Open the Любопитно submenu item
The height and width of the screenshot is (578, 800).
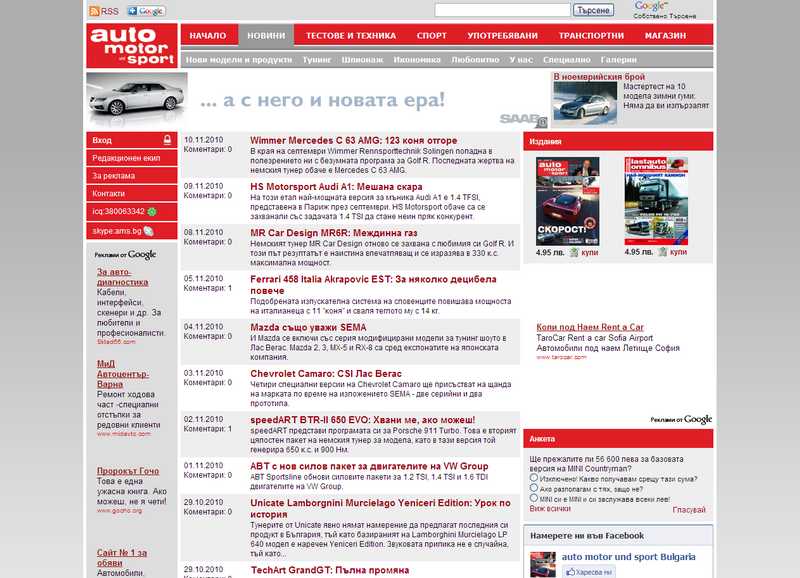pyautogui.click(x=475, y=60)
